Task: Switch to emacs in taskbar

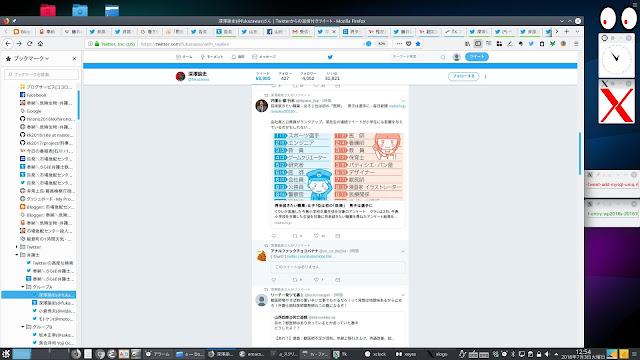Action: click(252, 354)
